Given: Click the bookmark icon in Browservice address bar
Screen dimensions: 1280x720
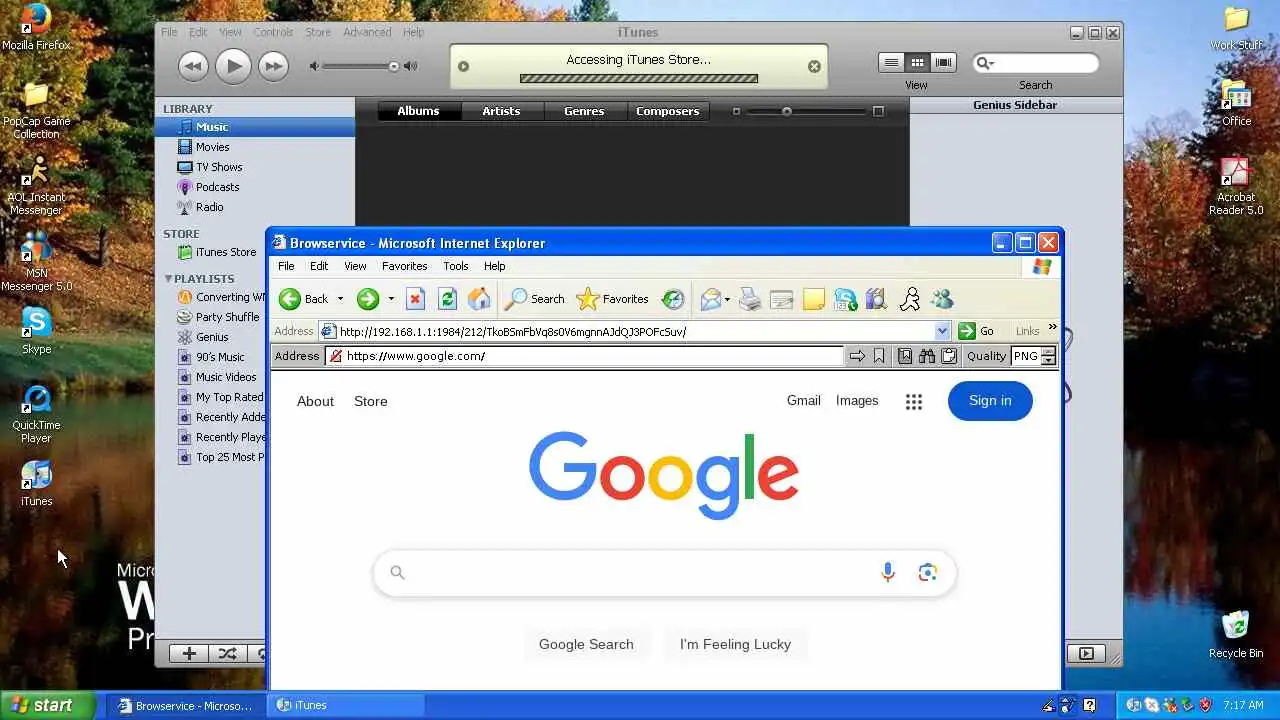Looking at the screenshot, I should point(879,356).
